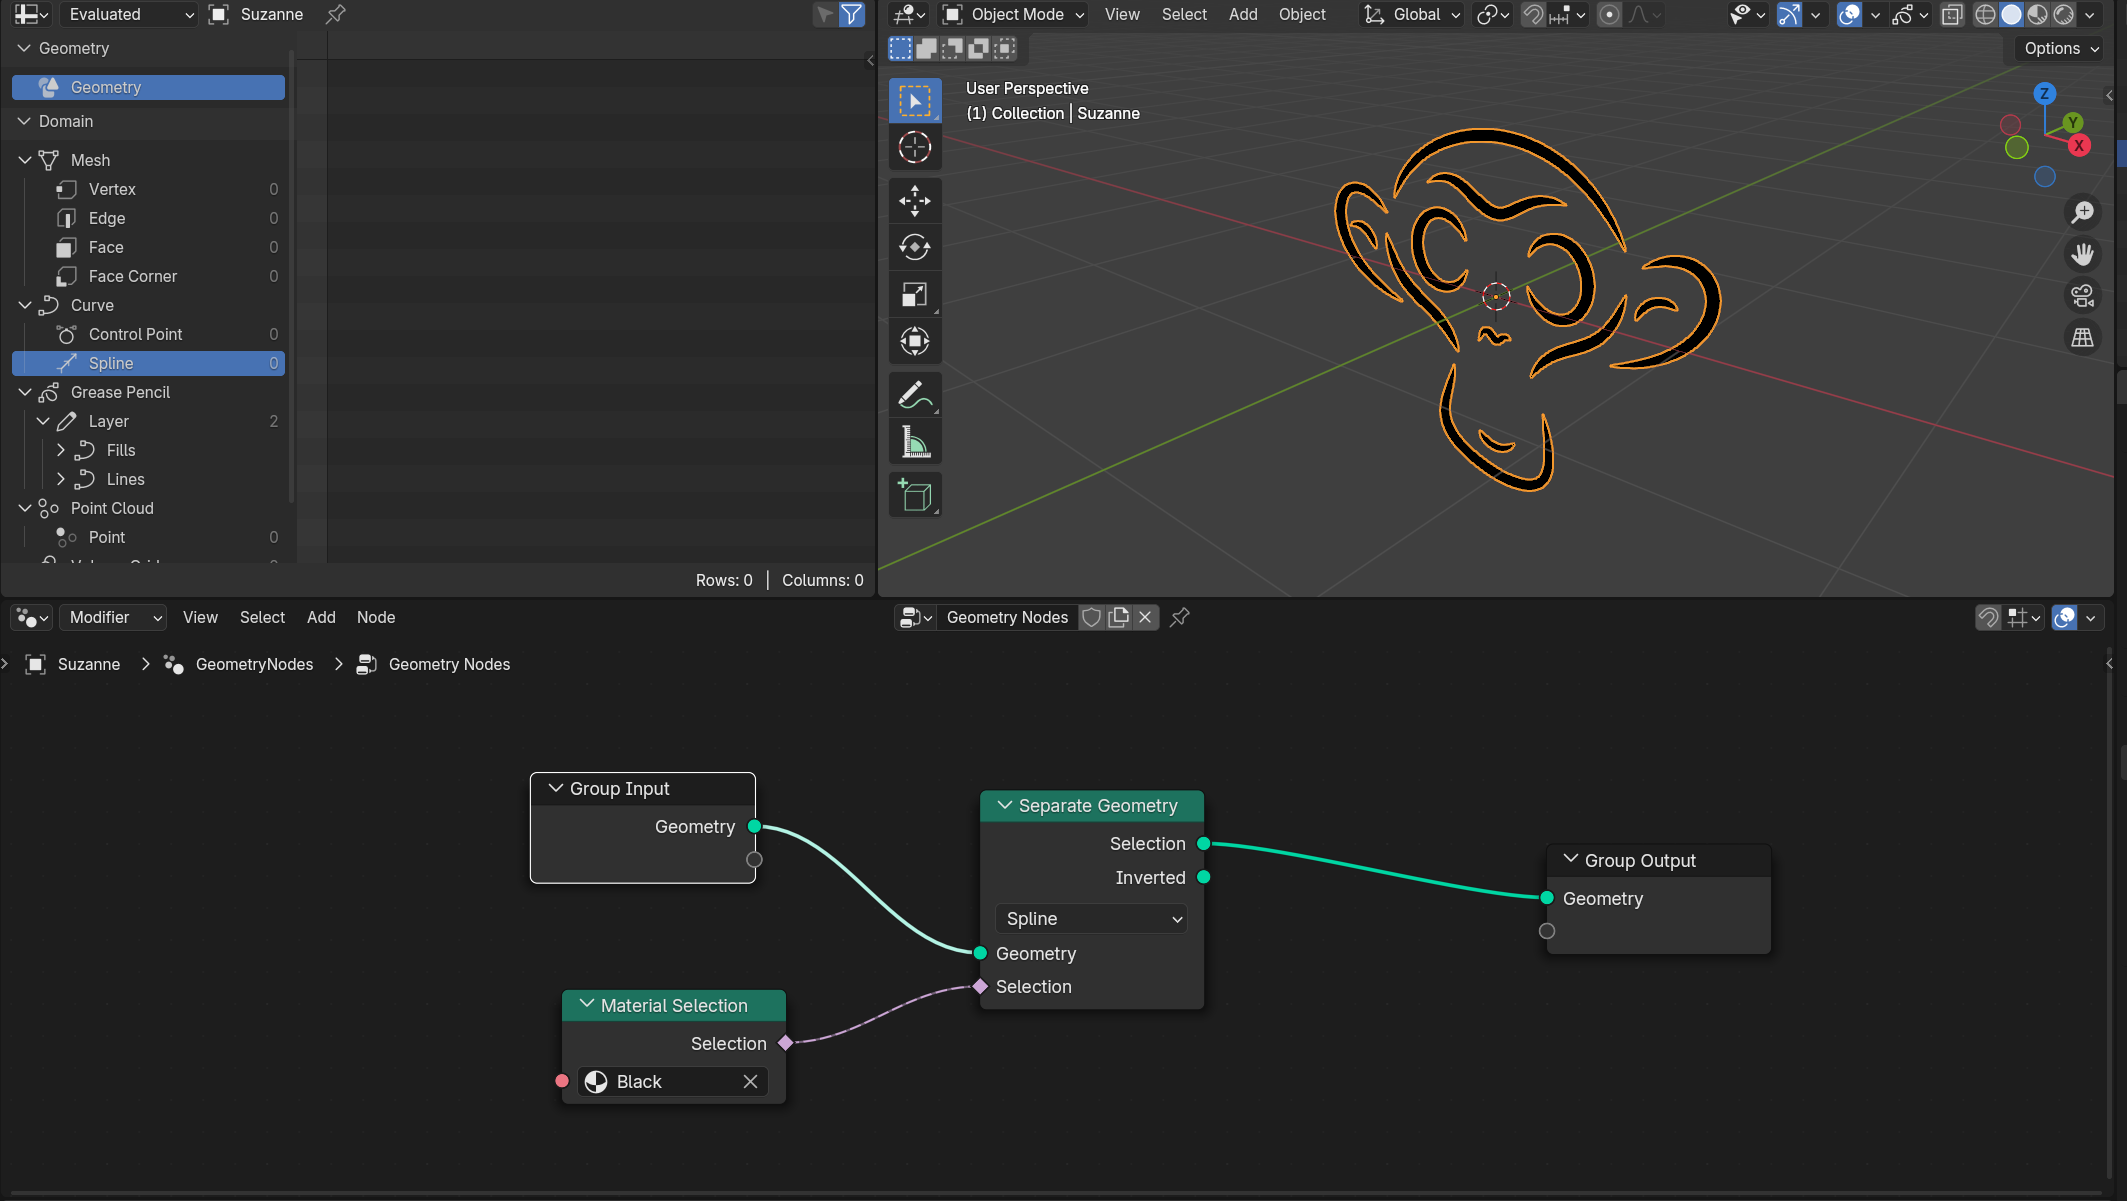
Task: Toggle selected-only filter in spreadsheet
Action: 825,14
